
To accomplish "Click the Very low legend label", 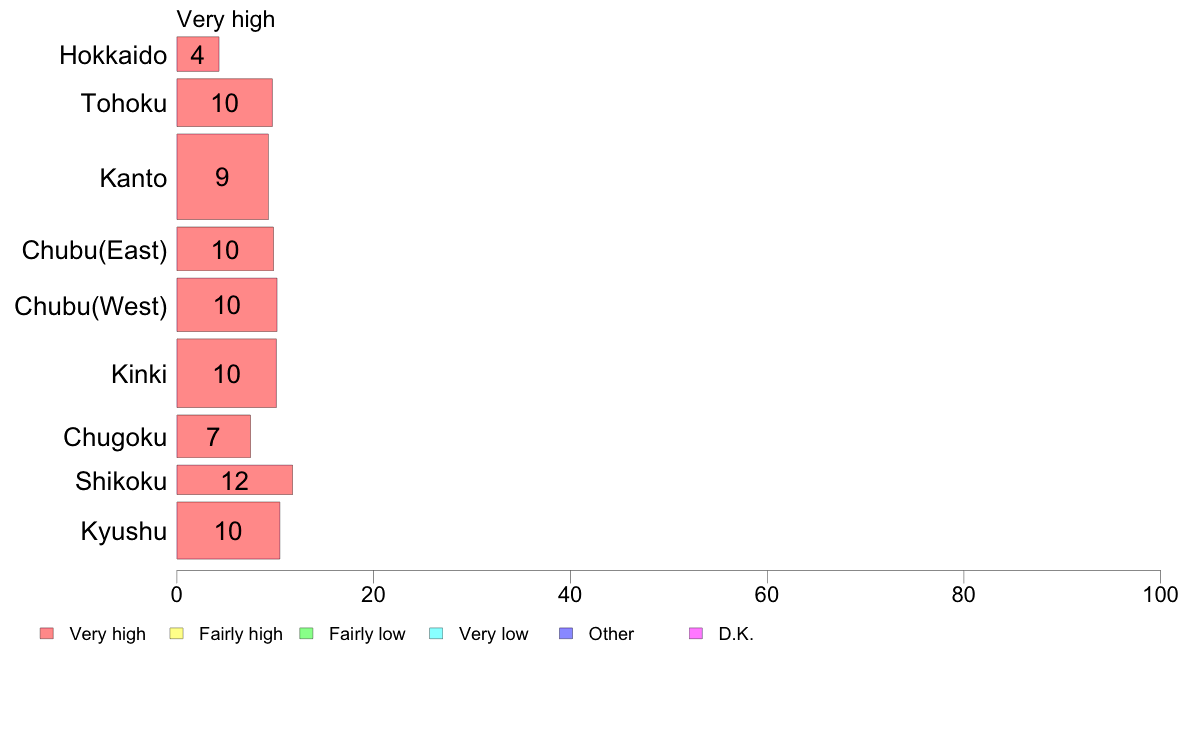I will click(493, 634).
